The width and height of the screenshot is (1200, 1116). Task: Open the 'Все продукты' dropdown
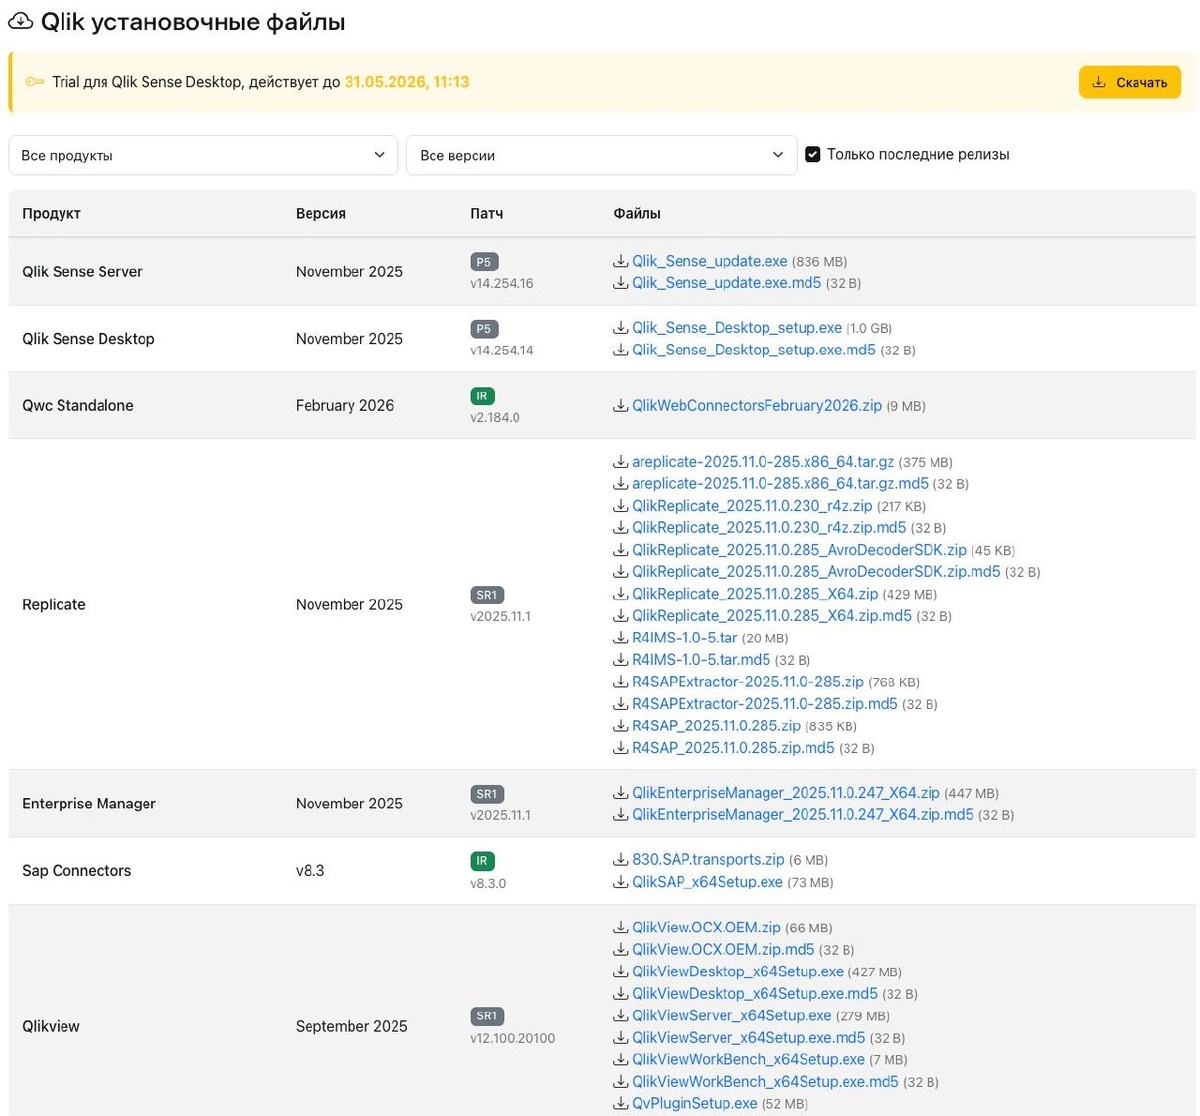(x=203, y=155)
